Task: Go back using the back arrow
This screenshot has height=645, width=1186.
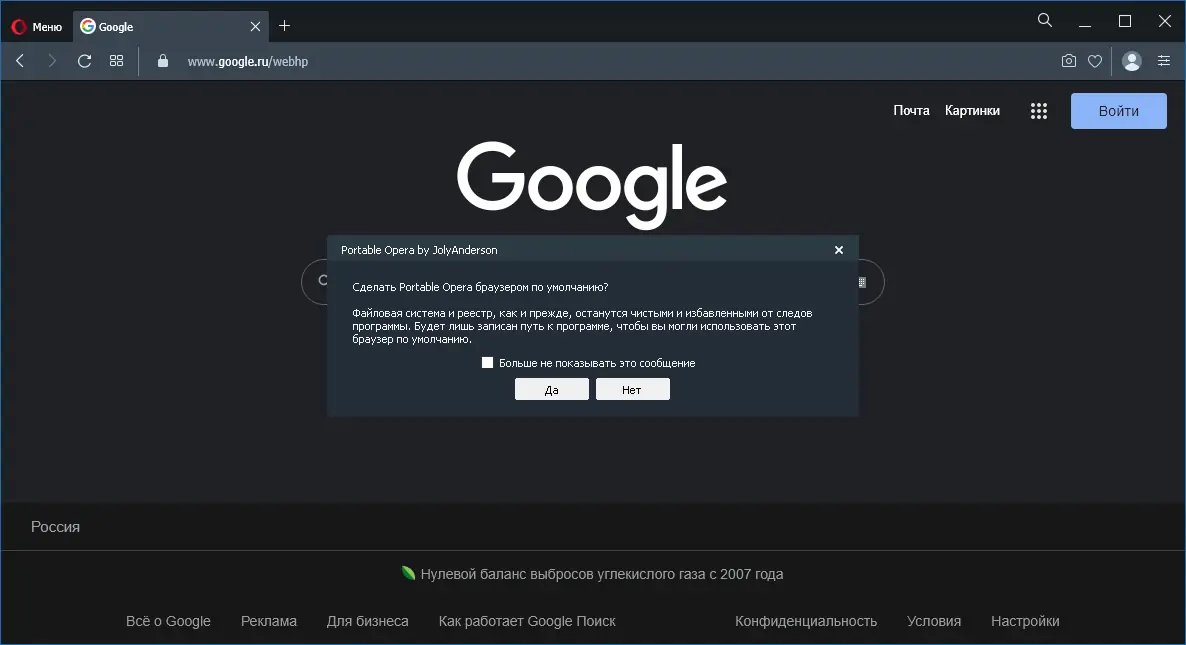Action: pos(20,60)
